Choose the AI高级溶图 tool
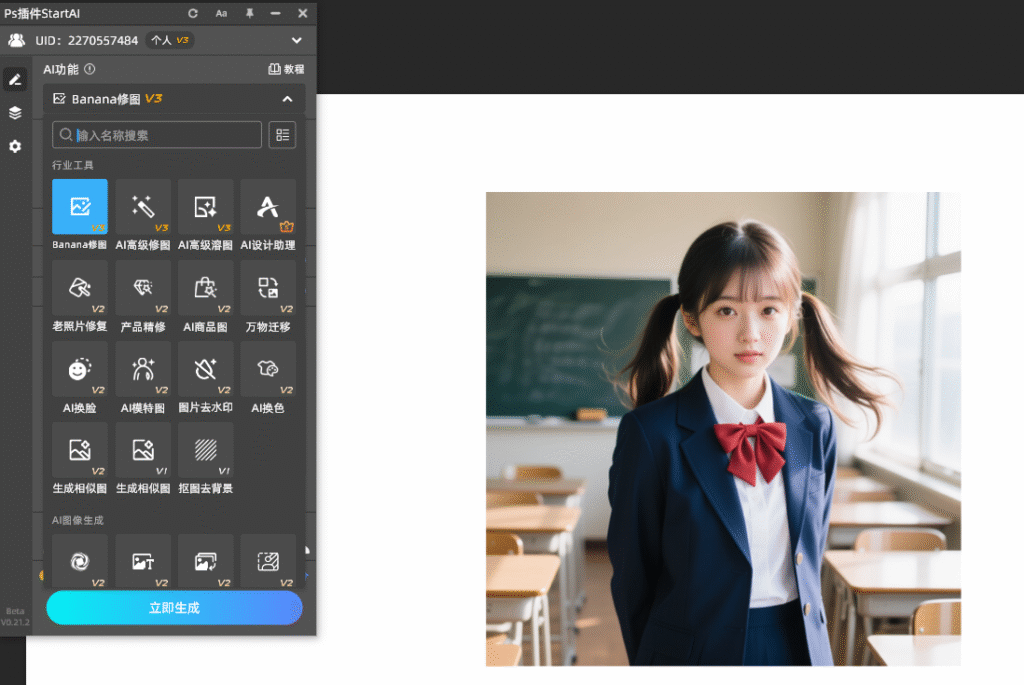1024x685 pixels. 205,207
